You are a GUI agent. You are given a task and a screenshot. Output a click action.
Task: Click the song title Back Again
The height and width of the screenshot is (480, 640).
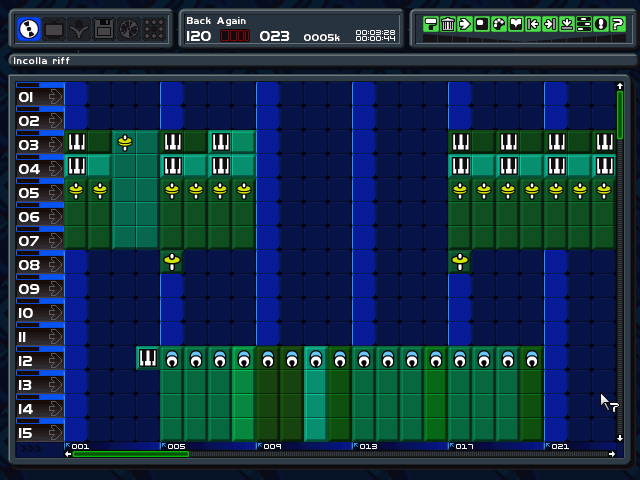coord(216,21)
